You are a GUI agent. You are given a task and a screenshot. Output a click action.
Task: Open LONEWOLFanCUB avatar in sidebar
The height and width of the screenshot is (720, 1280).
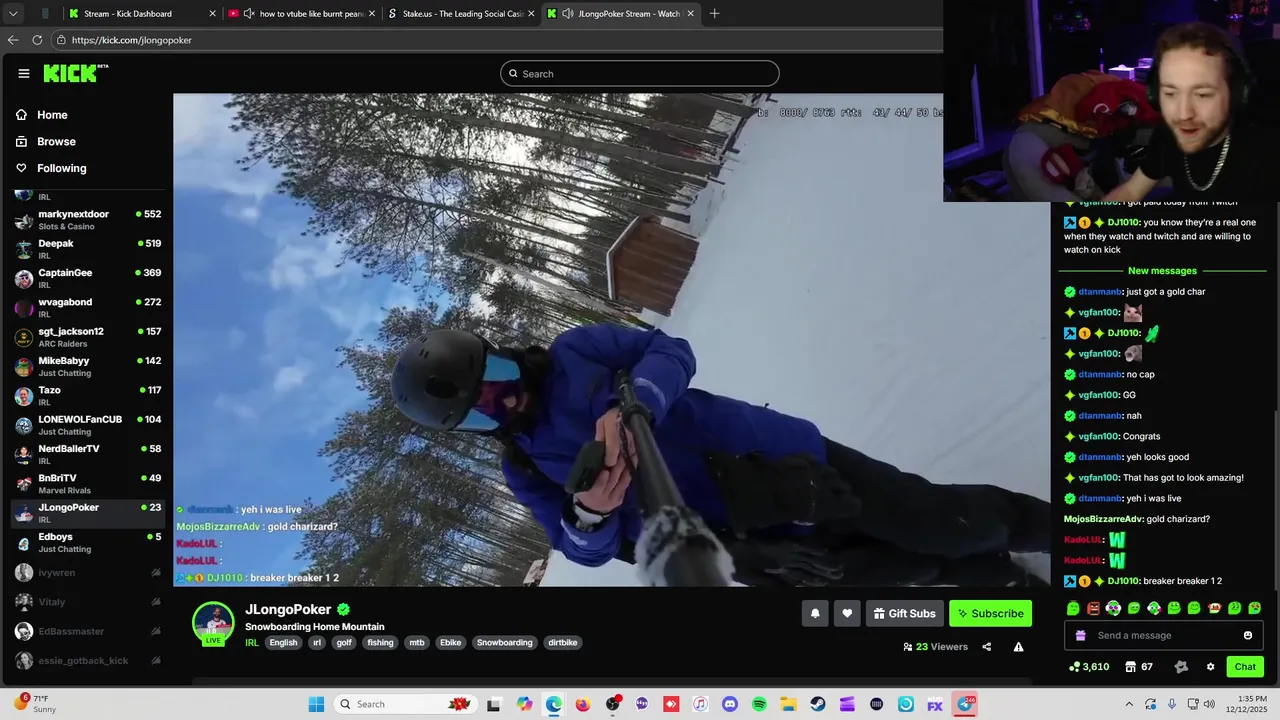point(24,425)
